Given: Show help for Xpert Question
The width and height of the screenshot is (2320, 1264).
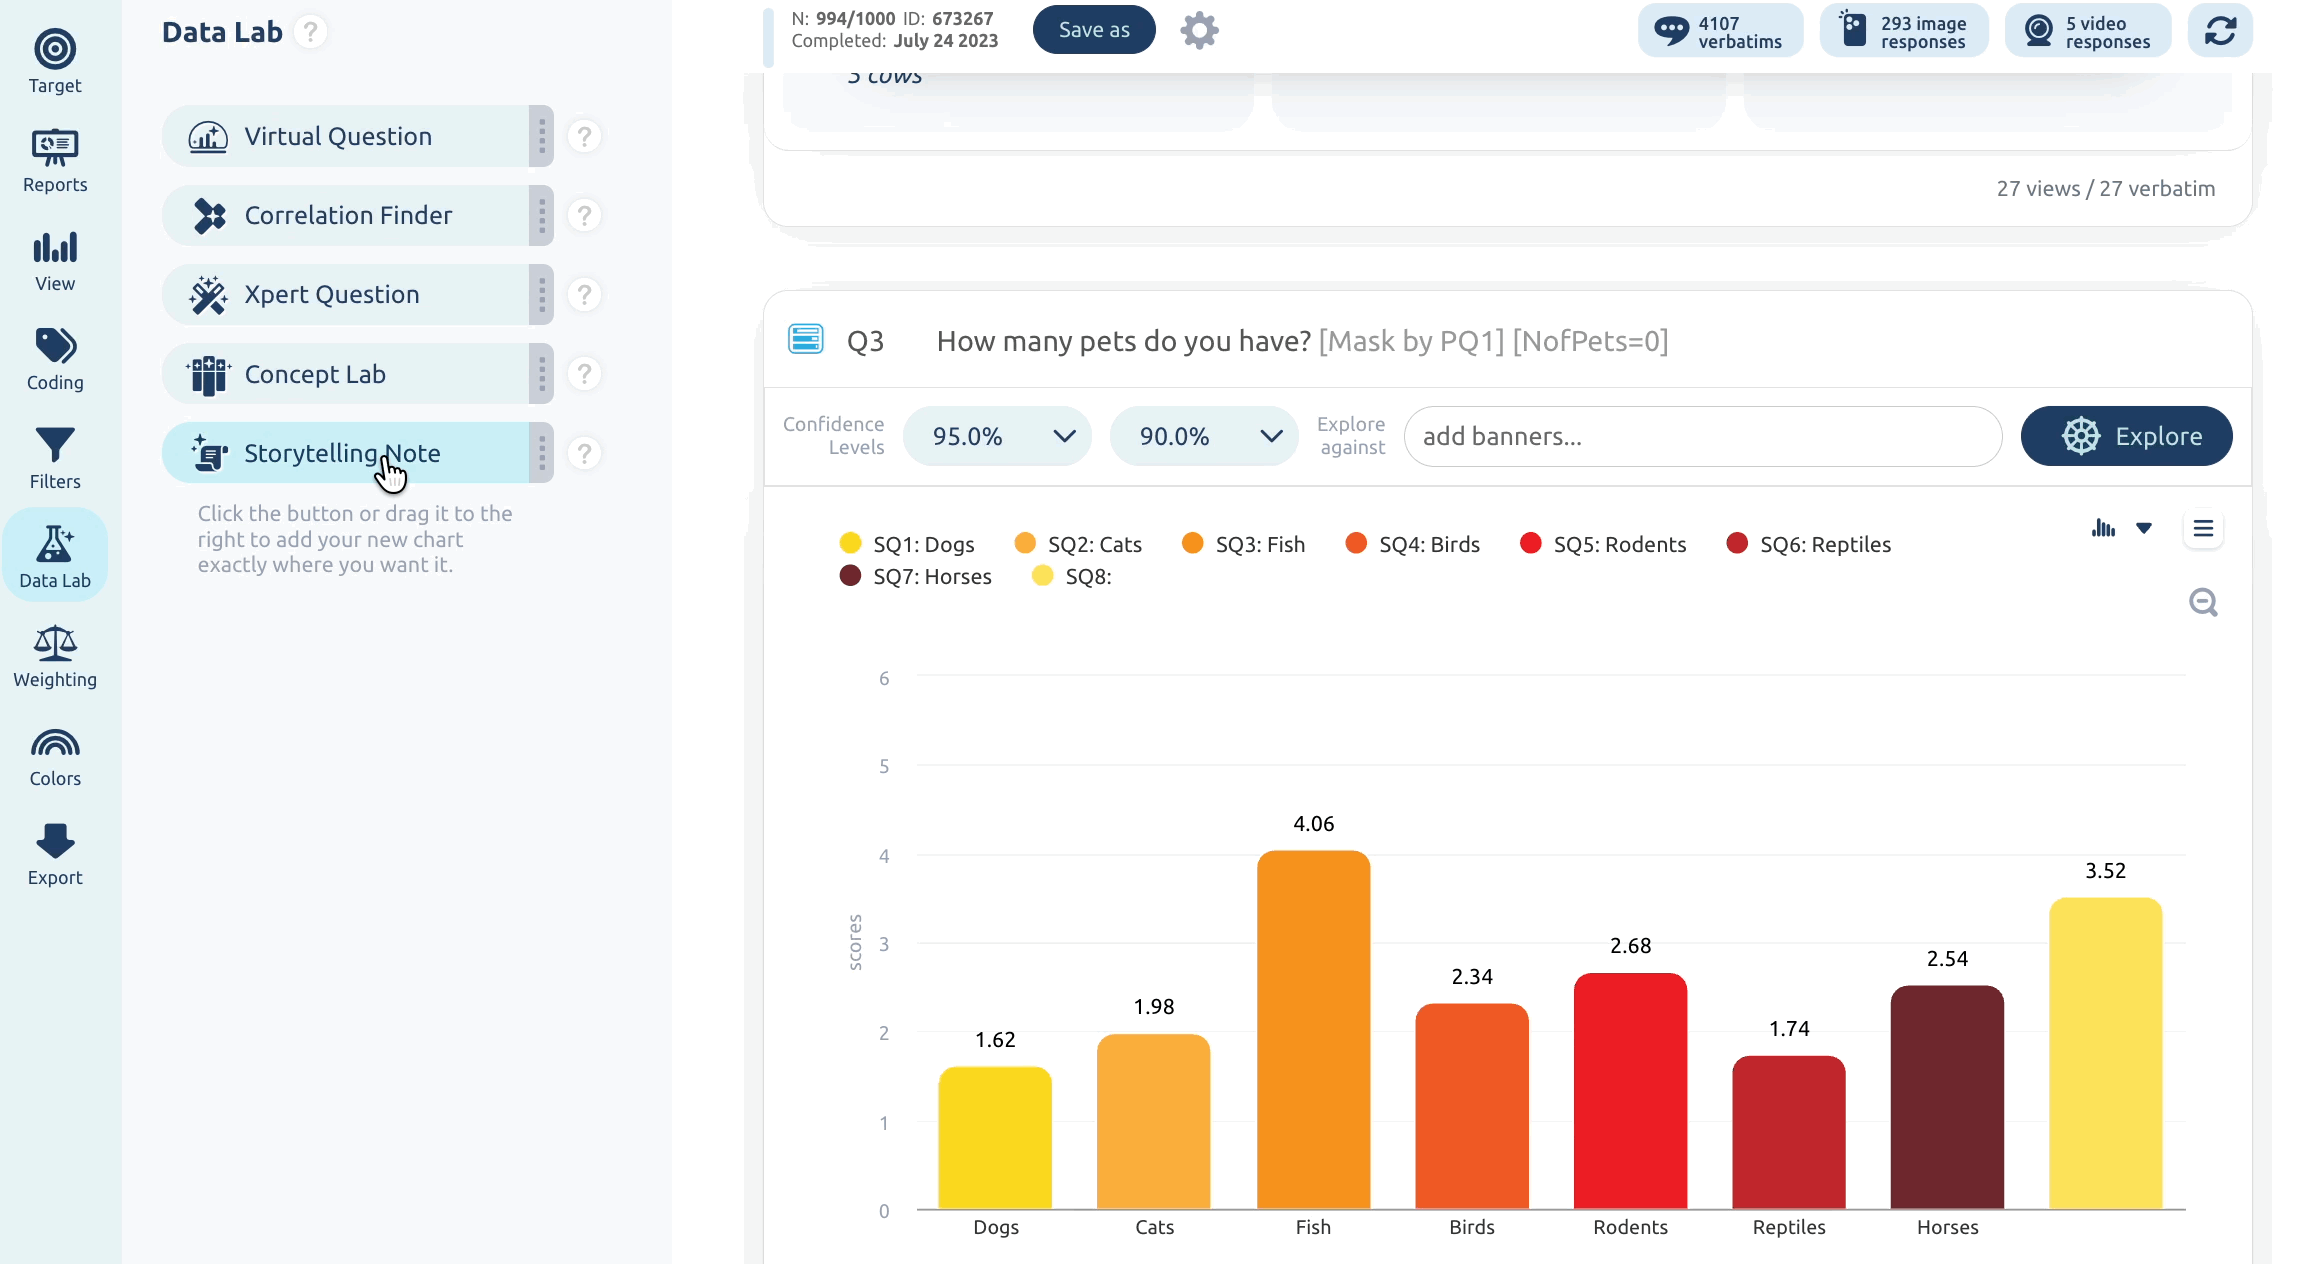Looking at the screenshot, I should click(584, 294).
